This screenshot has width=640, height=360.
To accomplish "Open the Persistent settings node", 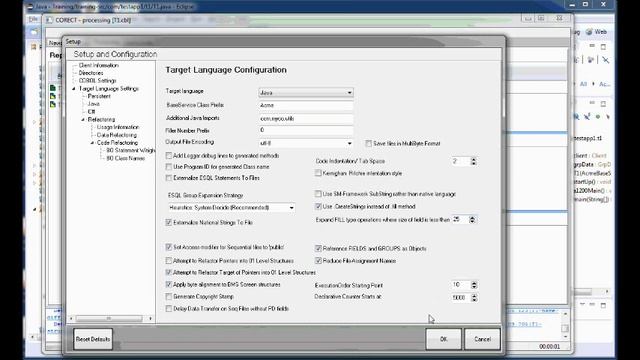I will (x=99, y=96).
